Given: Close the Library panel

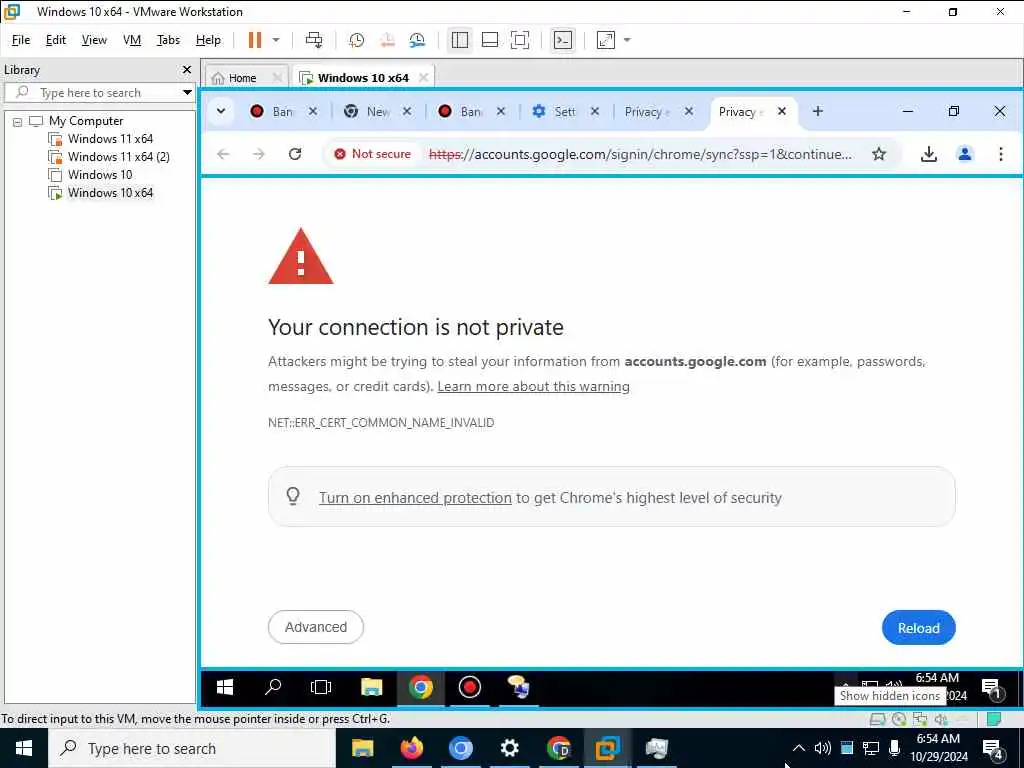Looking at the screenshot, I should coord(187,69).
